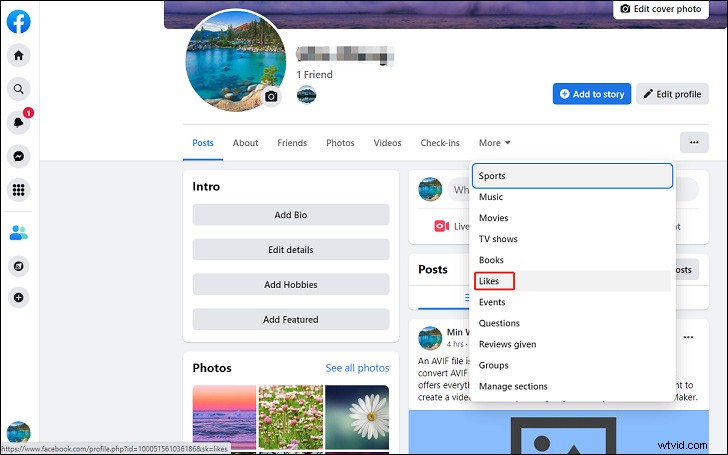The width and height of the screenshot is (728, 455).
Task: Select Likes in the More menu
Action: click(x=572, y=281)
